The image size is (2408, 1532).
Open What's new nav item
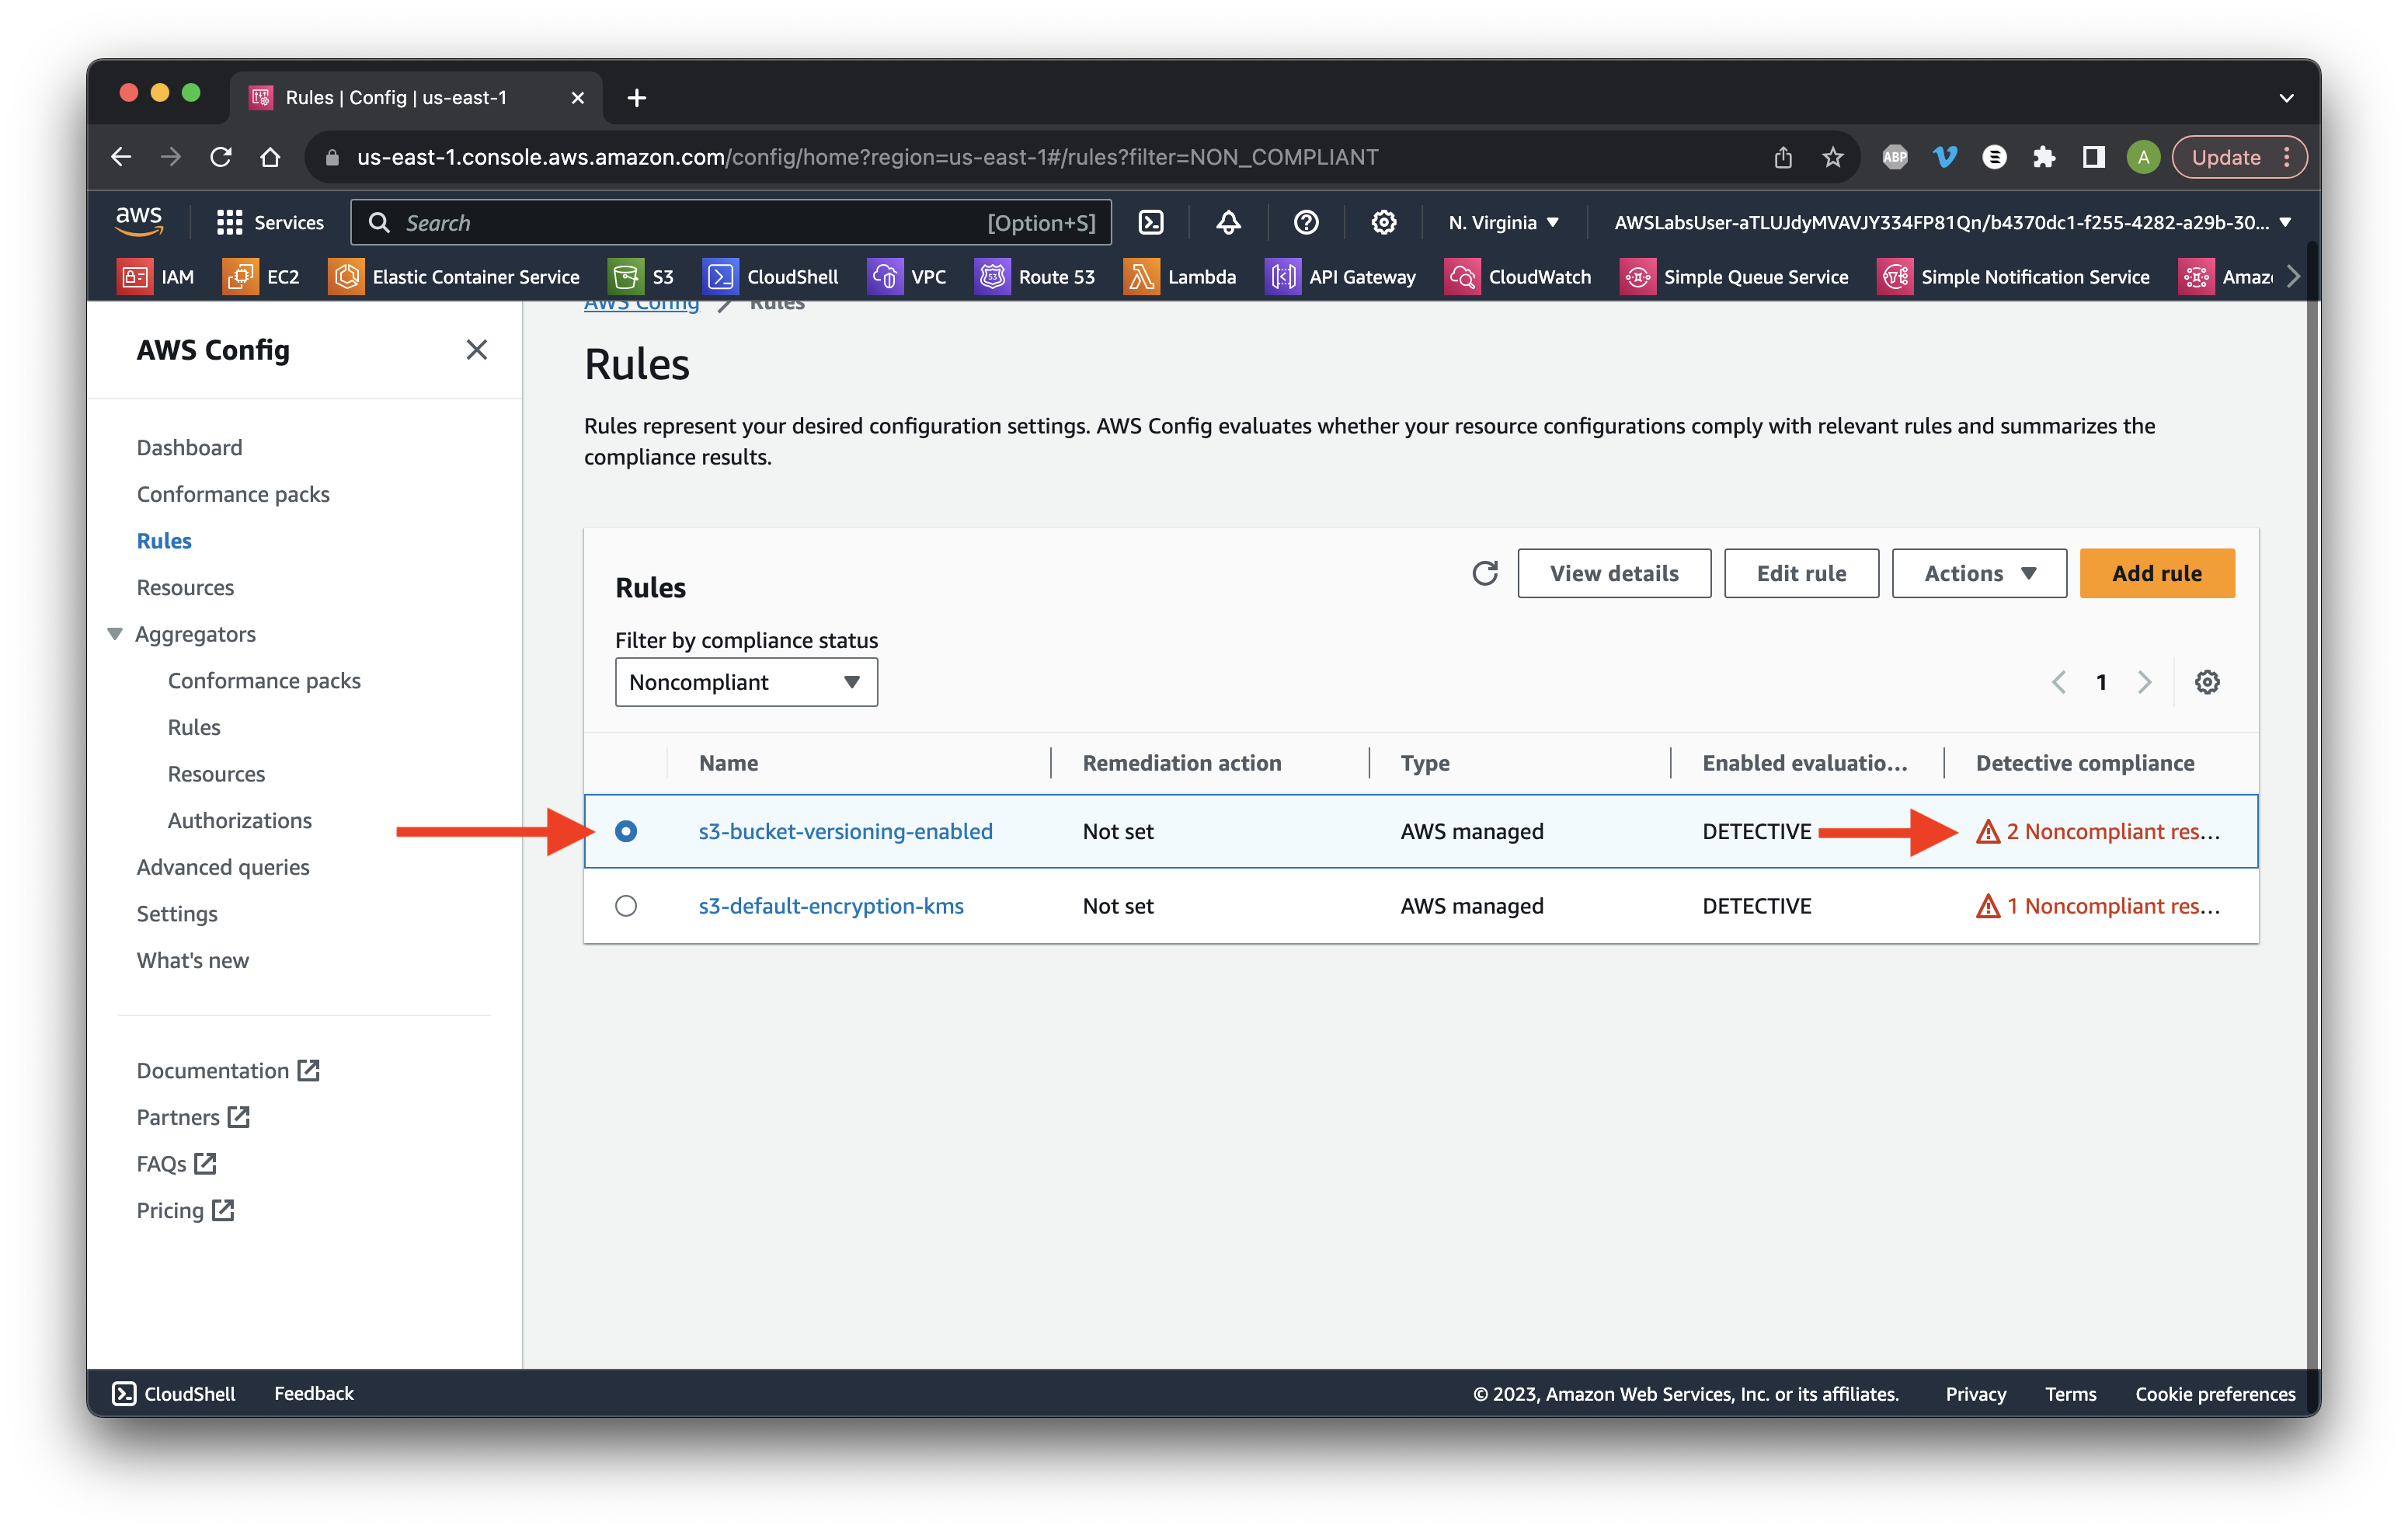click(192, 960)
